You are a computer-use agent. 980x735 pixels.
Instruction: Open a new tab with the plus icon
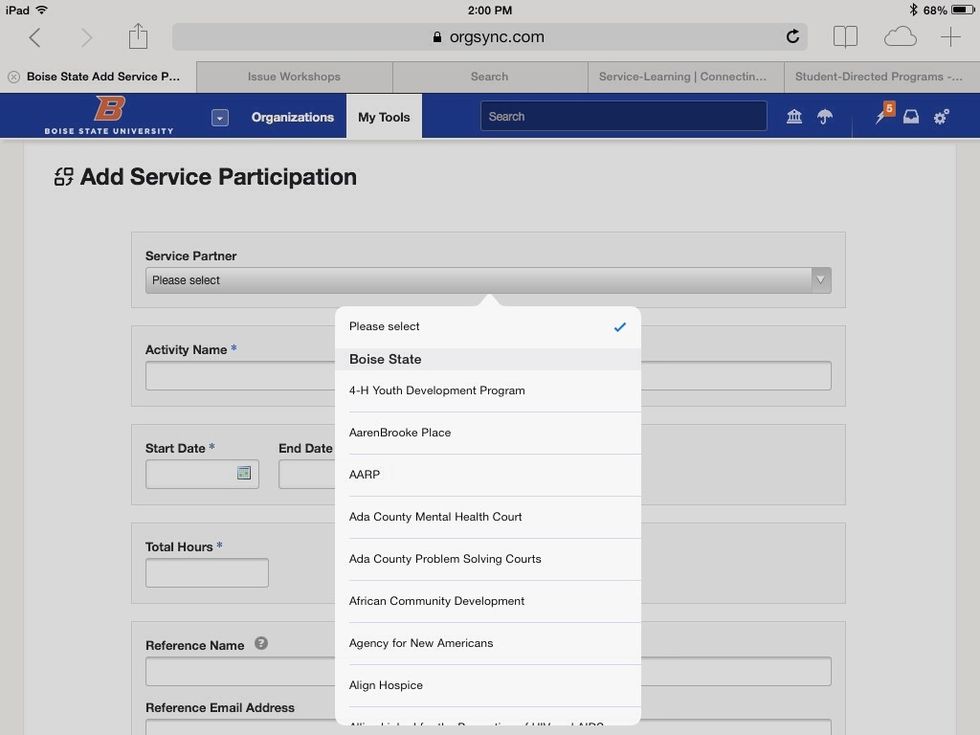(951, 34)
